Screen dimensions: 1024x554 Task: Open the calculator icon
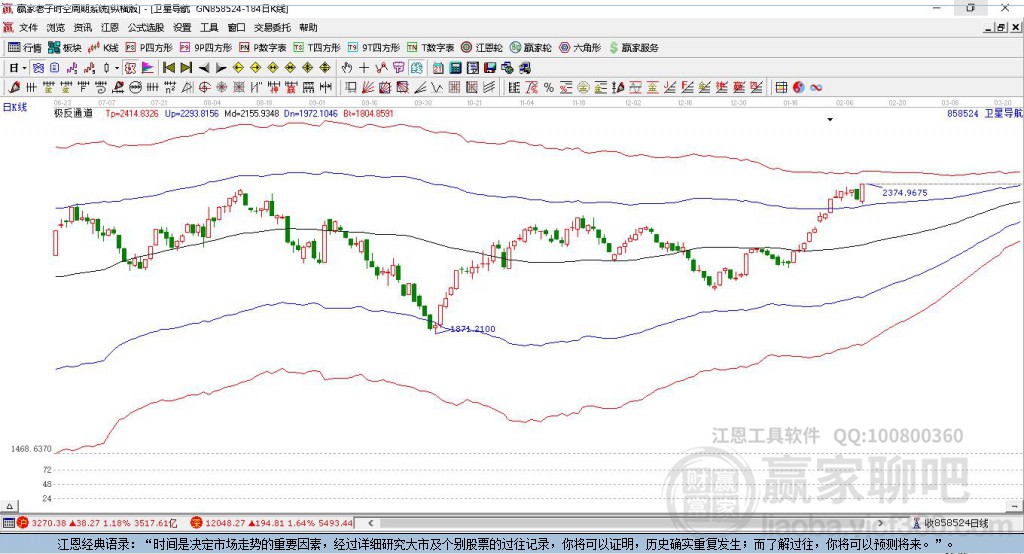[455, 68]
